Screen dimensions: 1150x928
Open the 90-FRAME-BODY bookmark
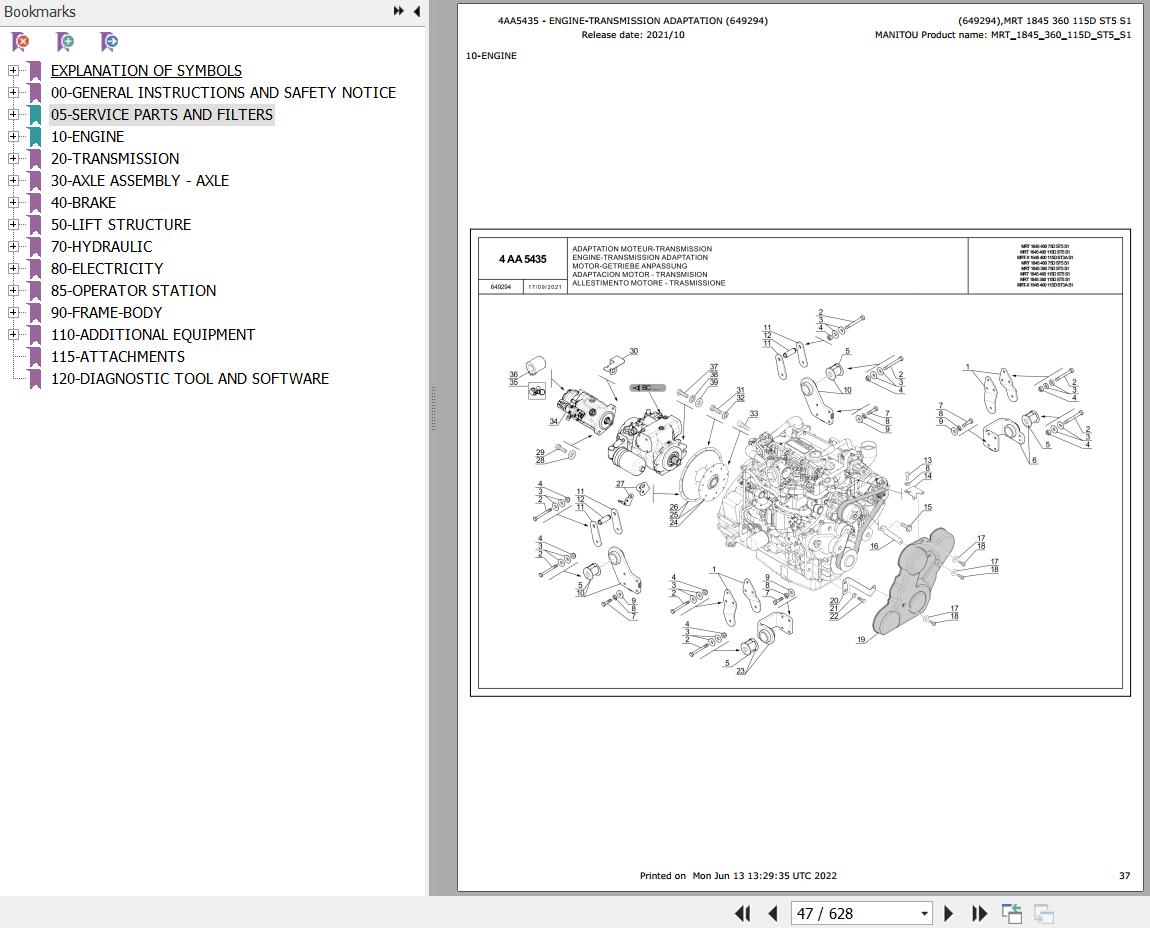pos(106,313)
